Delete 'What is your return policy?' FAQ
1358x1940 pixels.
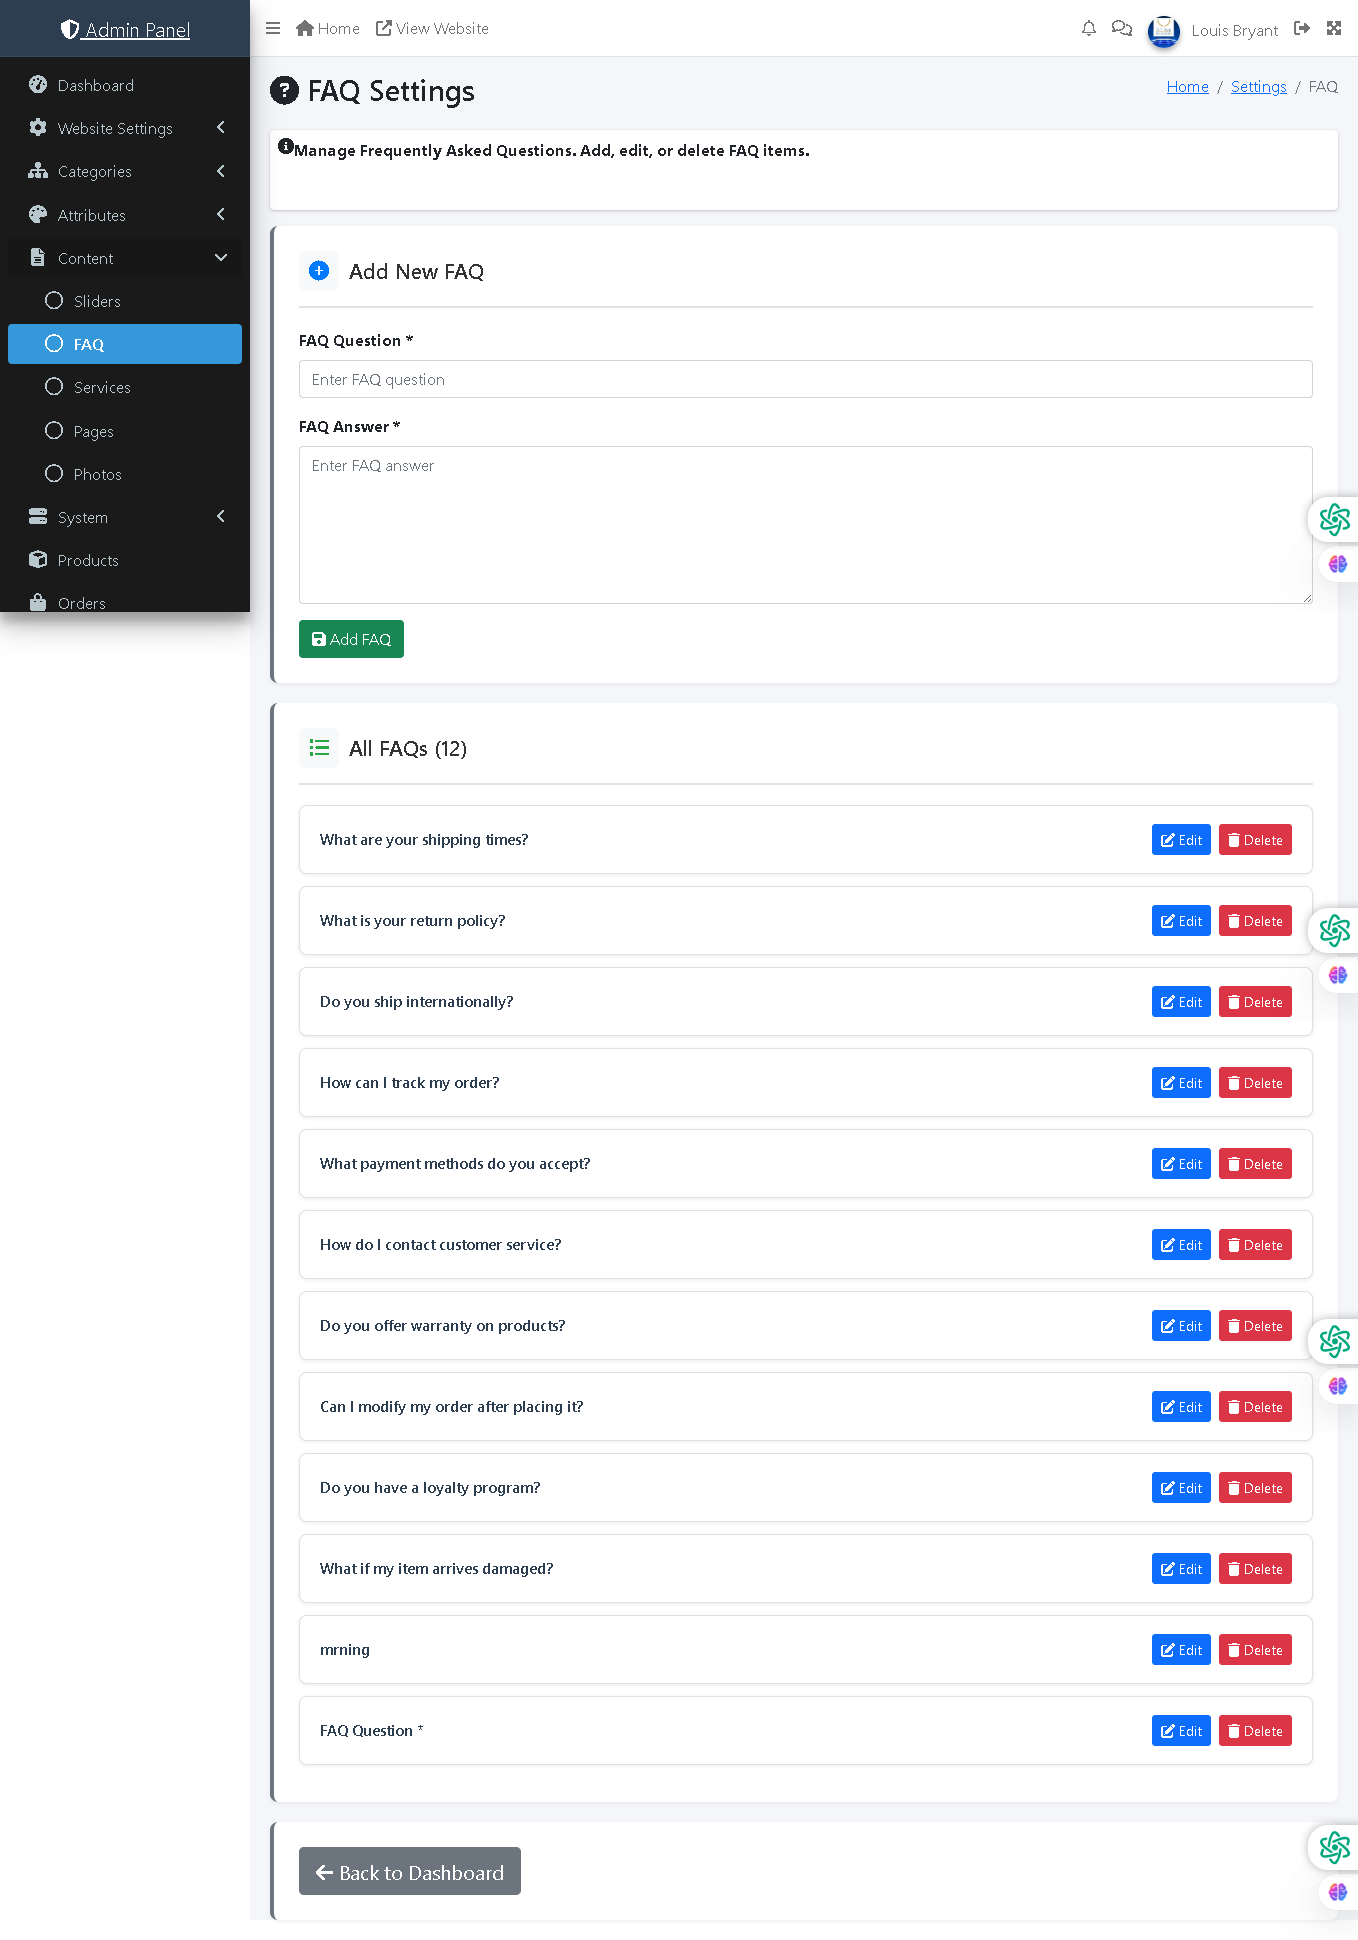[1255, 921]
